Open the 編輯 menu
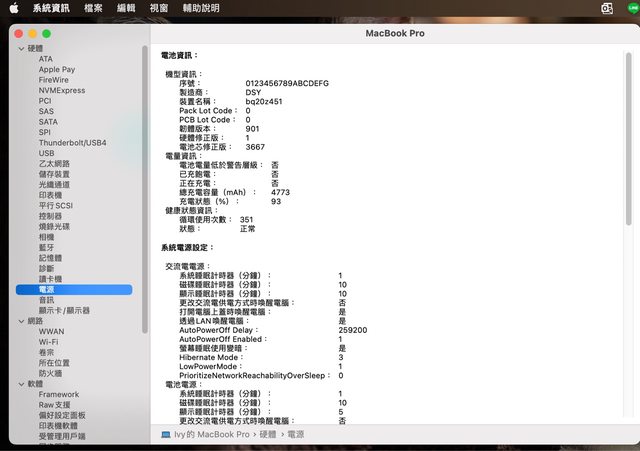 [x=126, y=8]
